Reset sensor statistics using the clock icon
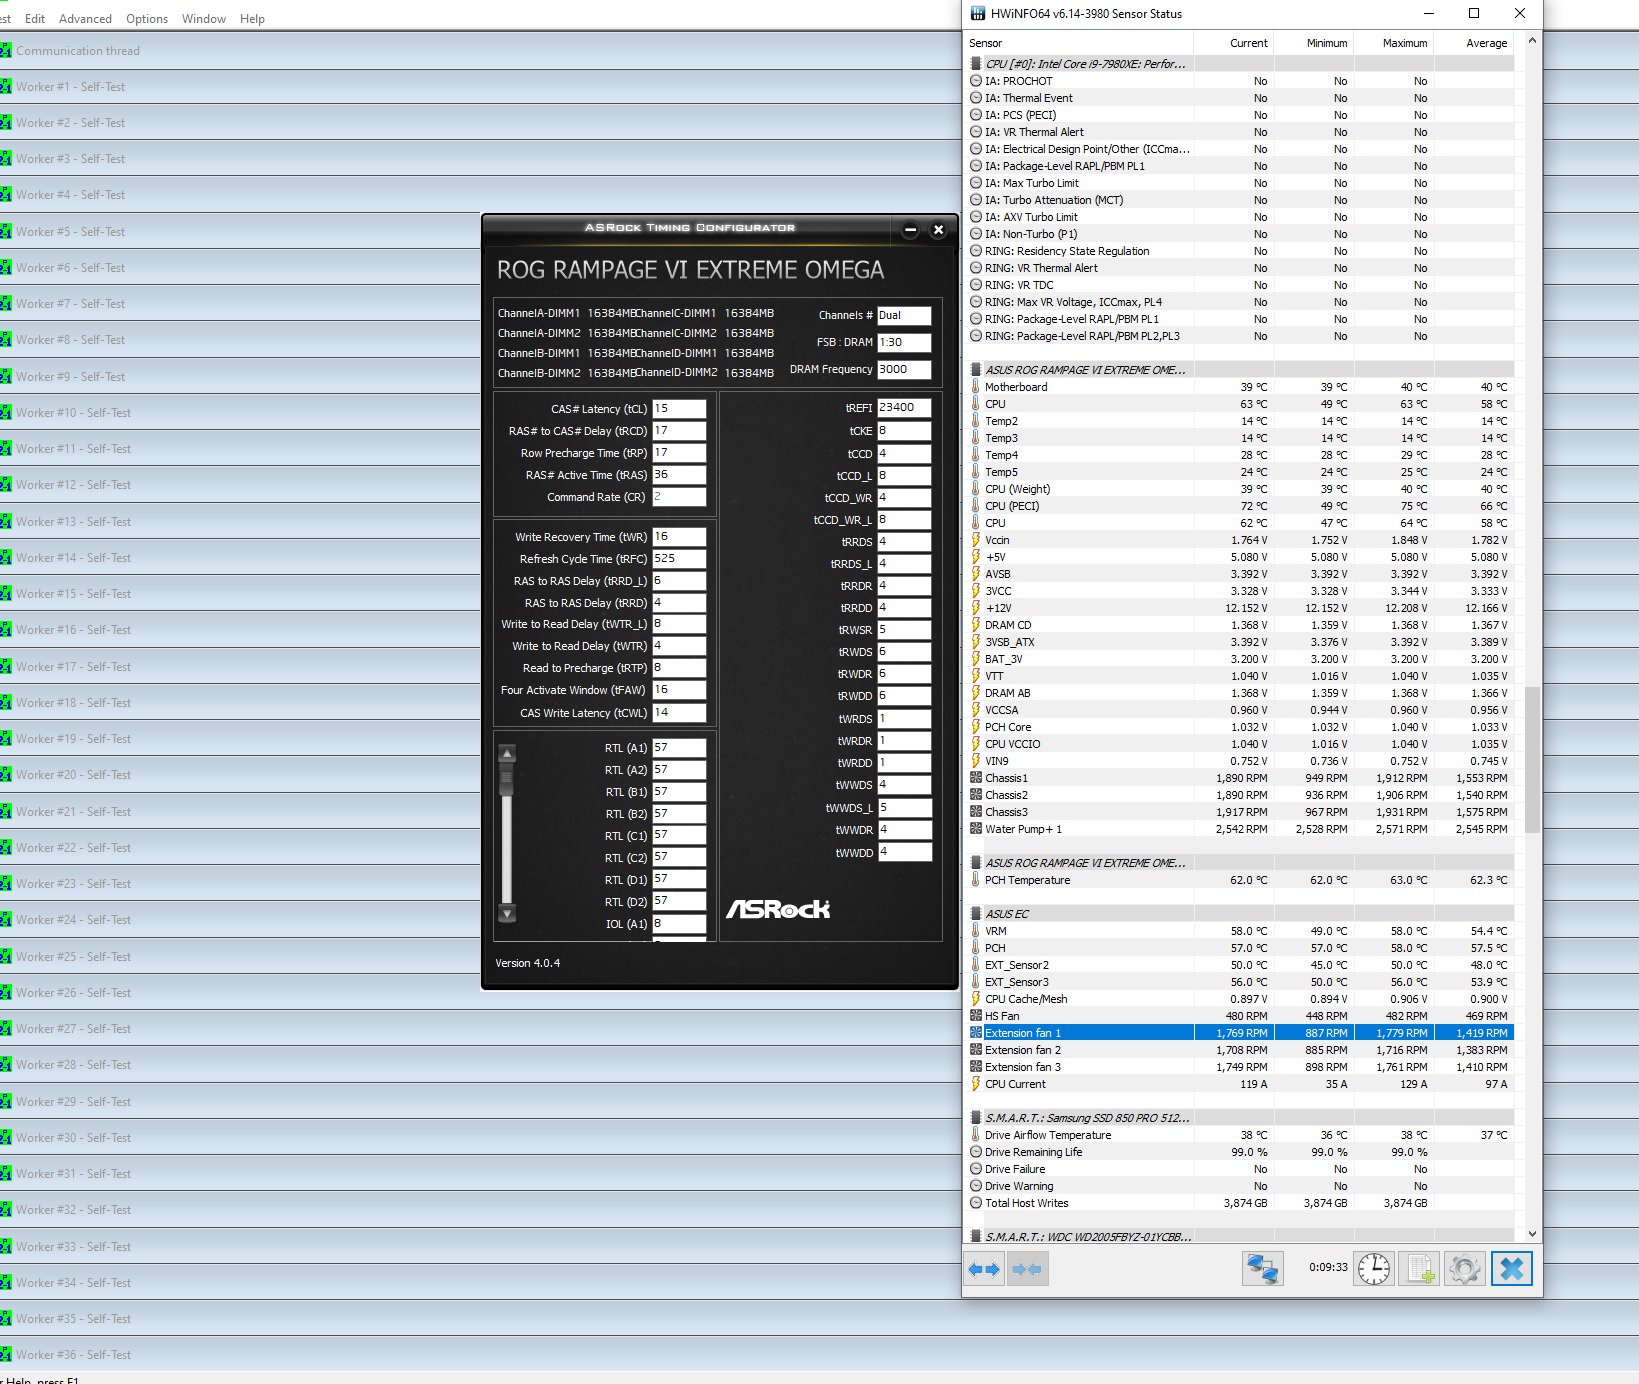The image size is (1639, 1384). tap(1374, 1269)
